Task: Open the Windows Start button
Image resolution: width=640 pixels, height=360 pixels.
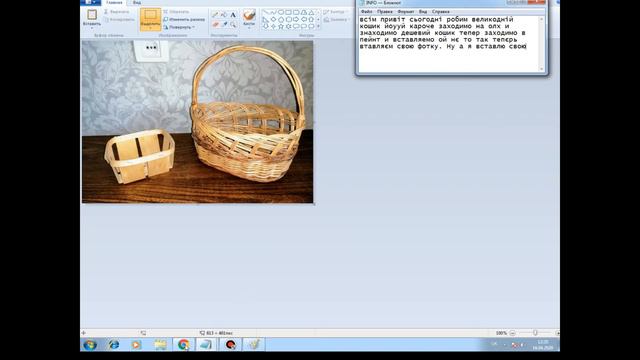Action: (90, 344)
